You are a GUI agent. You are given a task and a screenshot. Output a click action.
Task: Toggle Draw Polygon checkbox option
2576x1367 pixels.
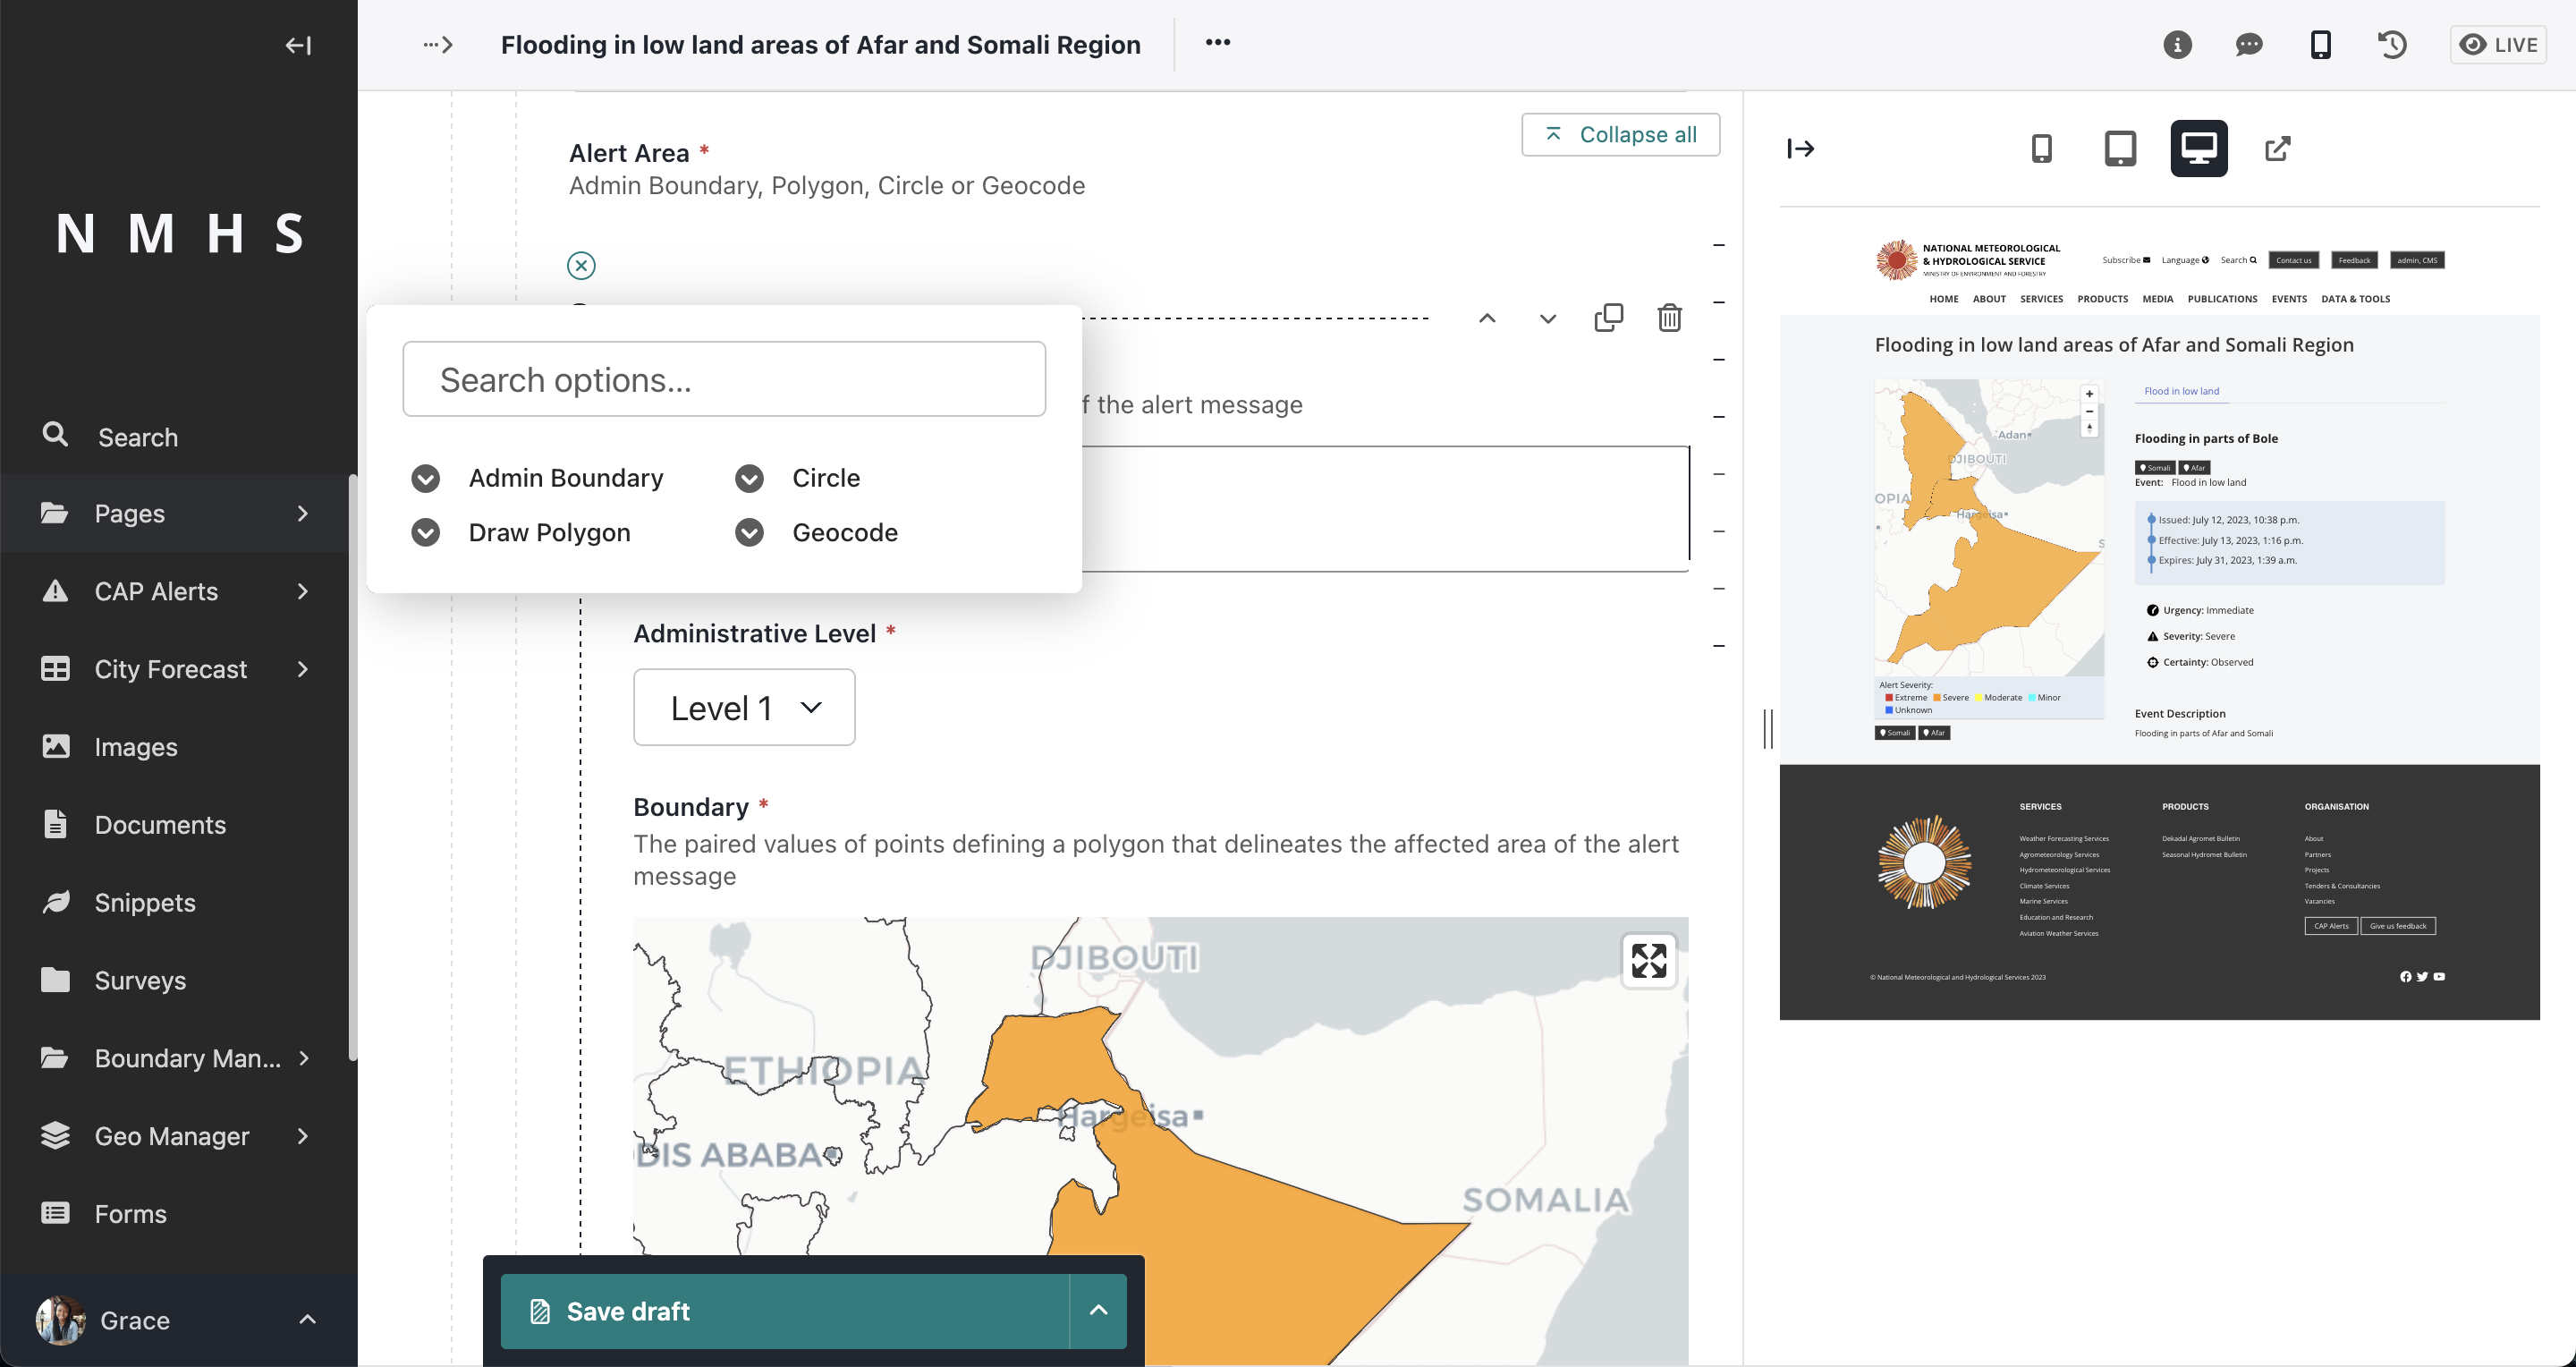point(424,531)
